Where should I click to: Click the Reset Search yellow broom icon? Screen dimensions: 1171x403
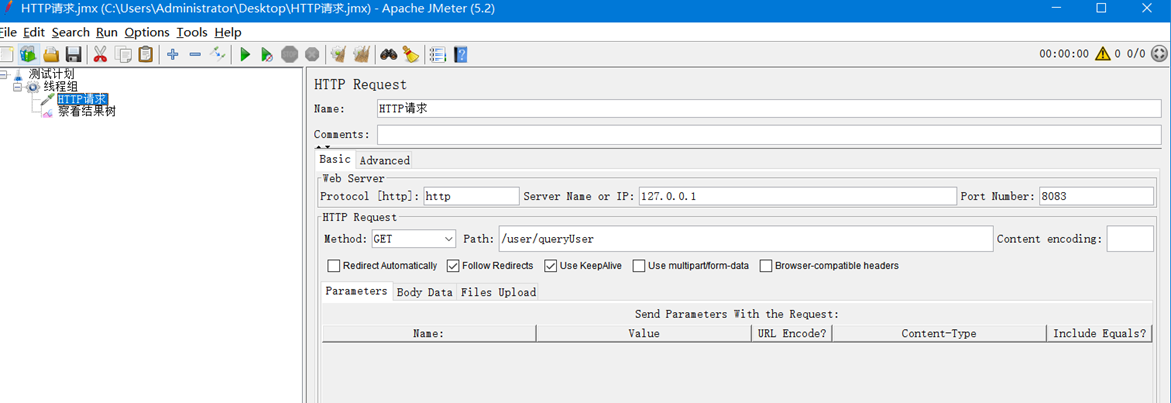(x=411, y=54)
